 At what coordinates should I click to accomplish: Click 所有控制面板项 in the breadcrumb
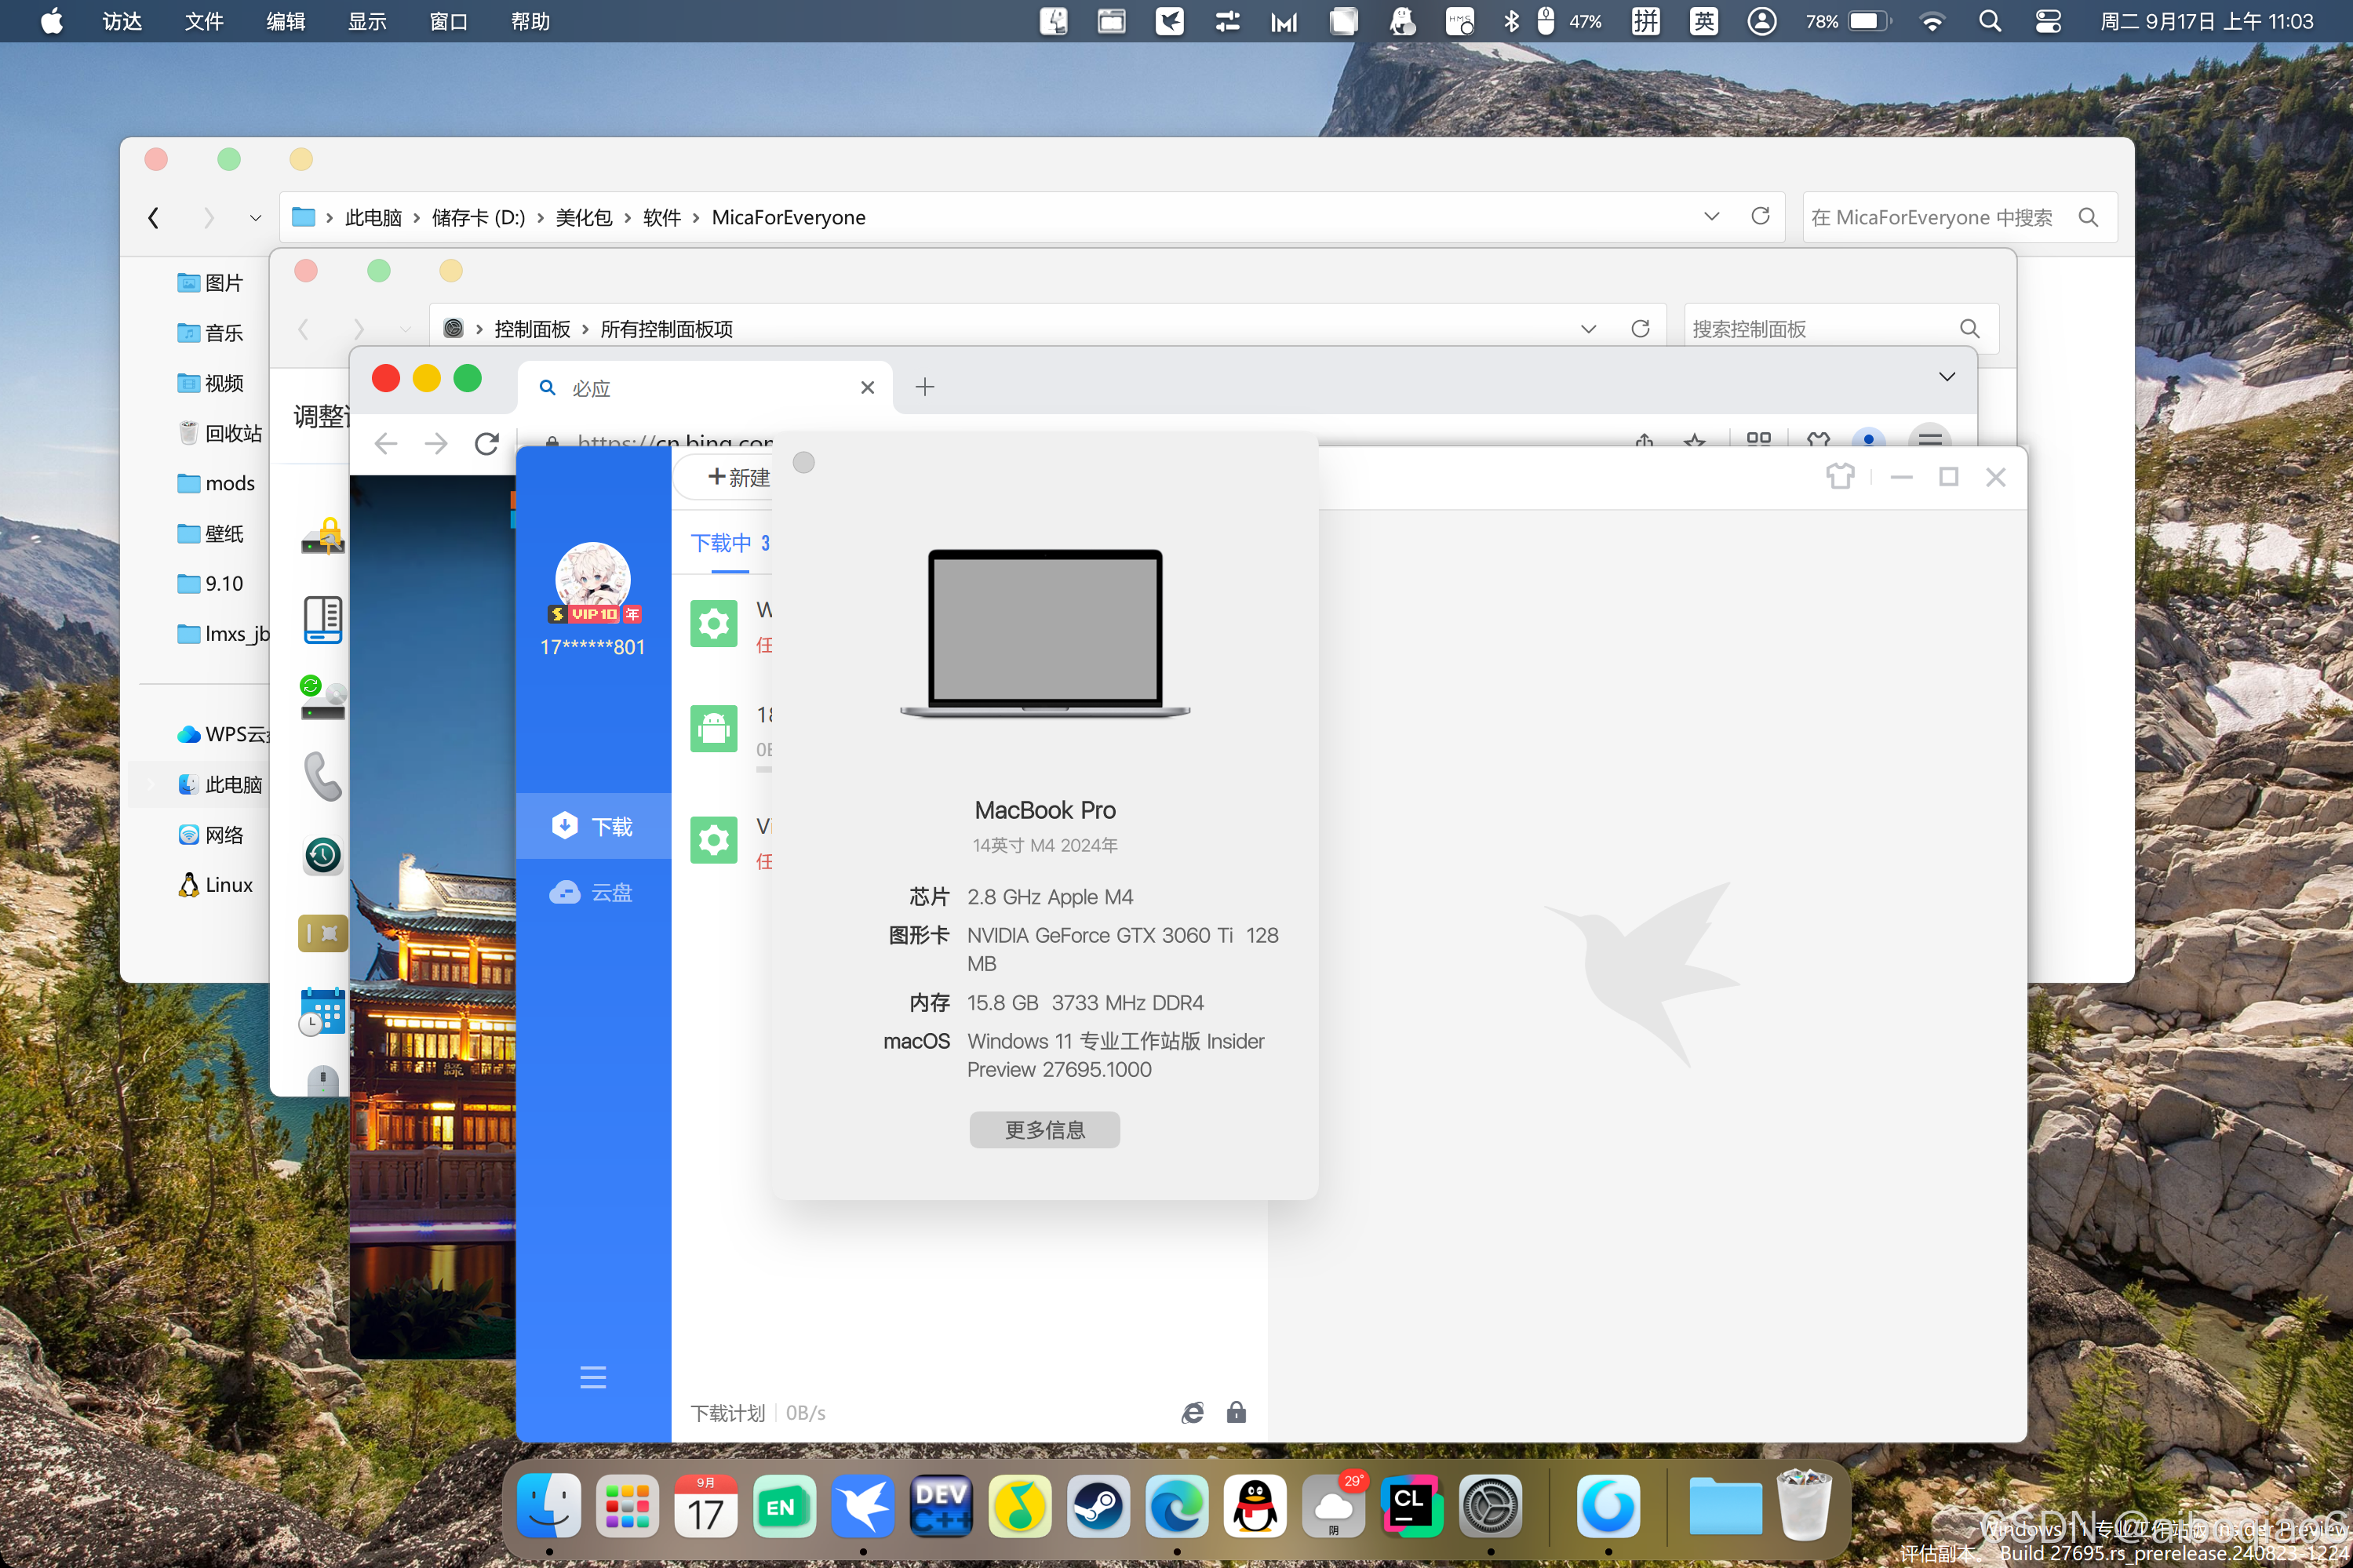point(666,329)
